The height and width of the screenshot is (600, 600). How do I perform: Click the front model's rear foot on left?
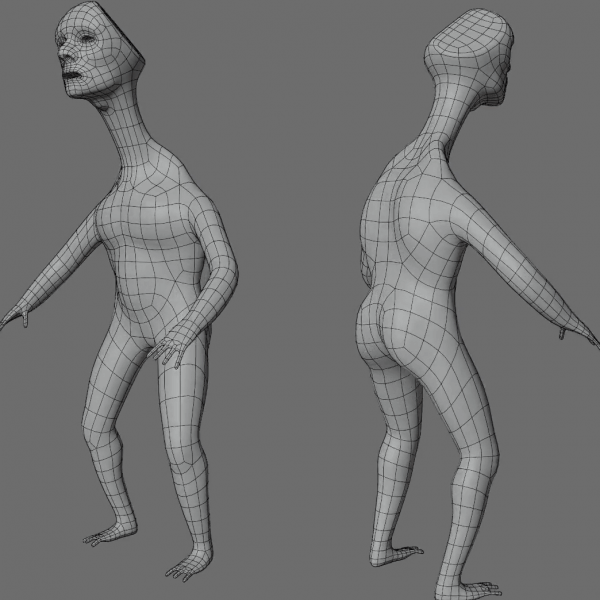tap(104, 535)
